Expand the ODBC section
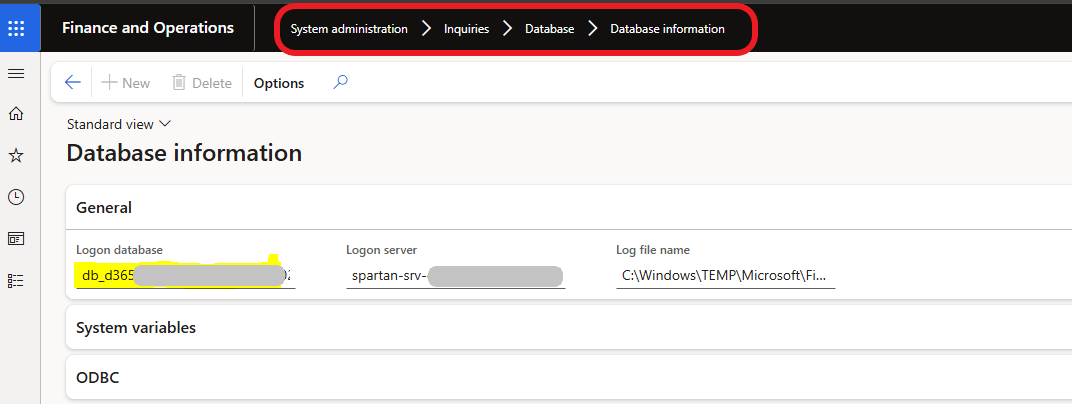Screen dimensions: 1072x404 coord(569,377)
